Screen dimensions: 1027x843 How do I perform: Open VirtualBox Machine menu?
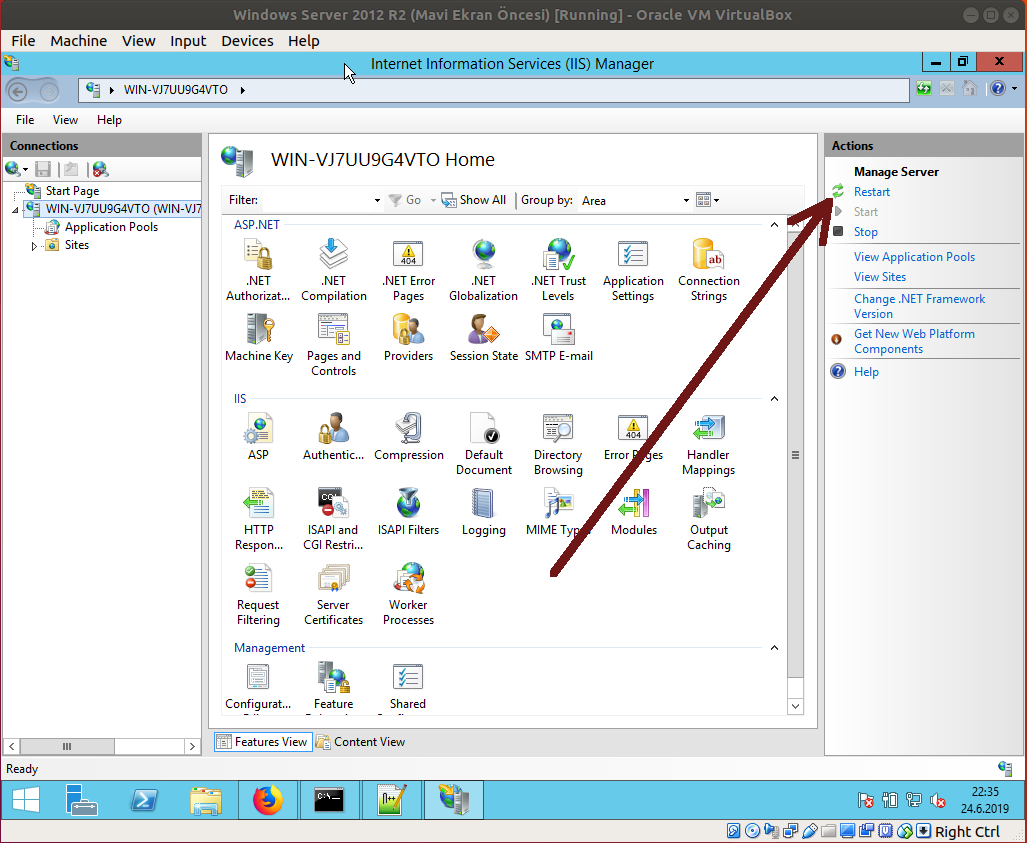tap(79, 41)
